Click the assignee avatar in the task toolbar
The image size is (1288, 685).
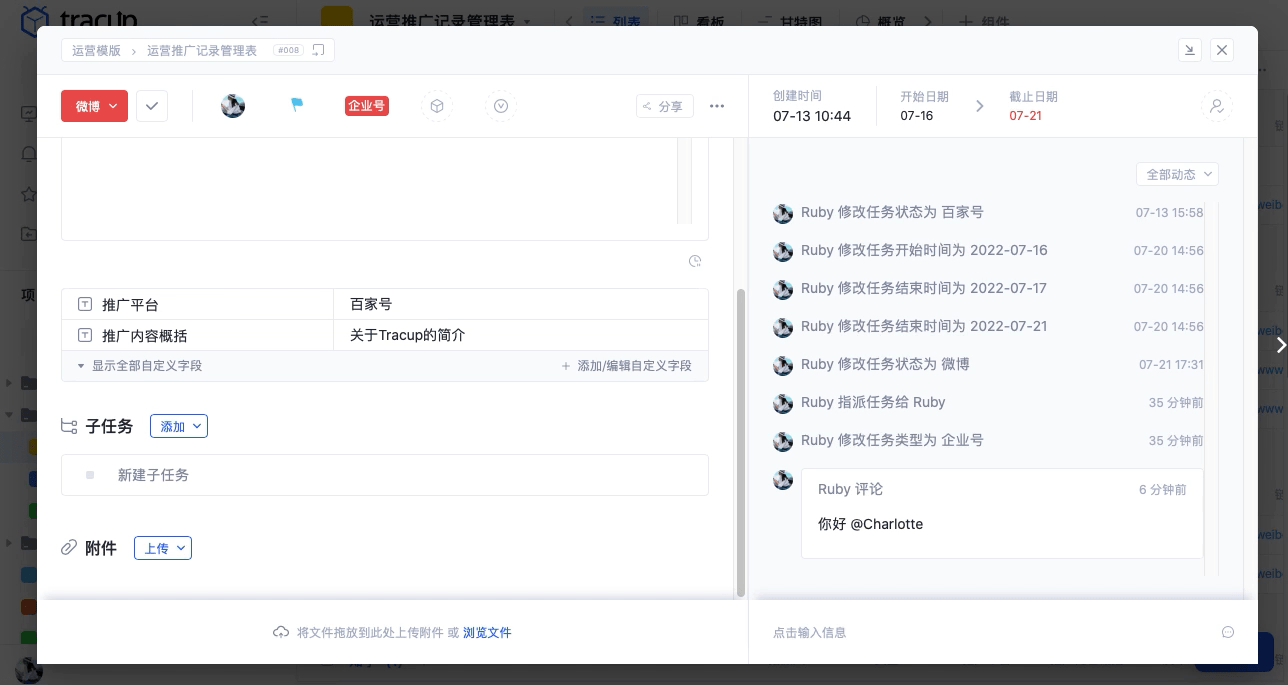(x=232, y=105)
